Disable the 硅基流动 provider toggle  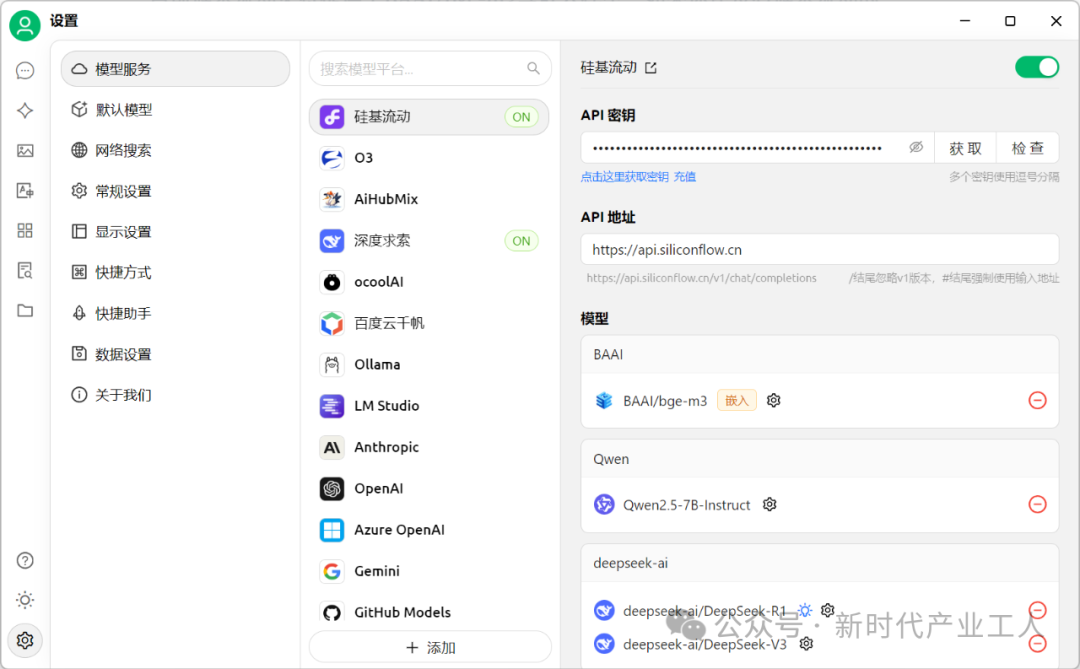[x=1037, y=68]
